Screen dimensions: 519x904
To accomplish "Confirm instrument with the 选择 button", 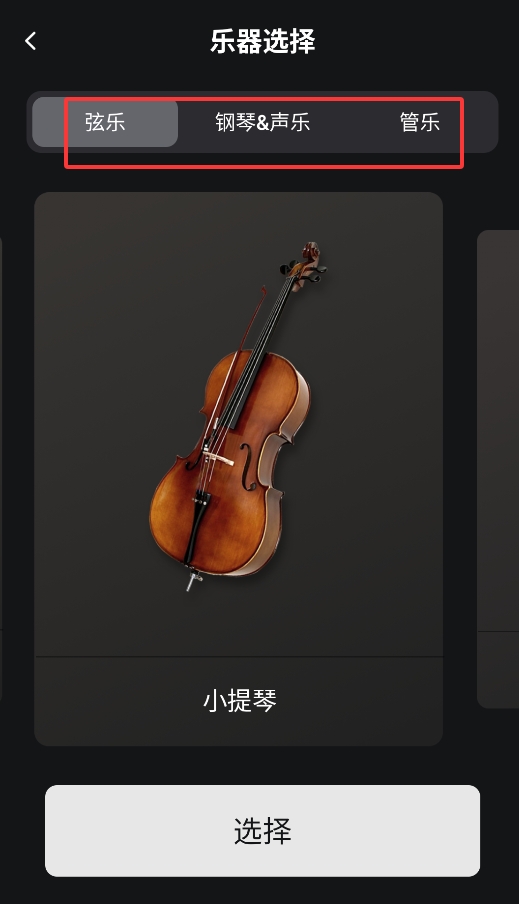I will (262, 830).
